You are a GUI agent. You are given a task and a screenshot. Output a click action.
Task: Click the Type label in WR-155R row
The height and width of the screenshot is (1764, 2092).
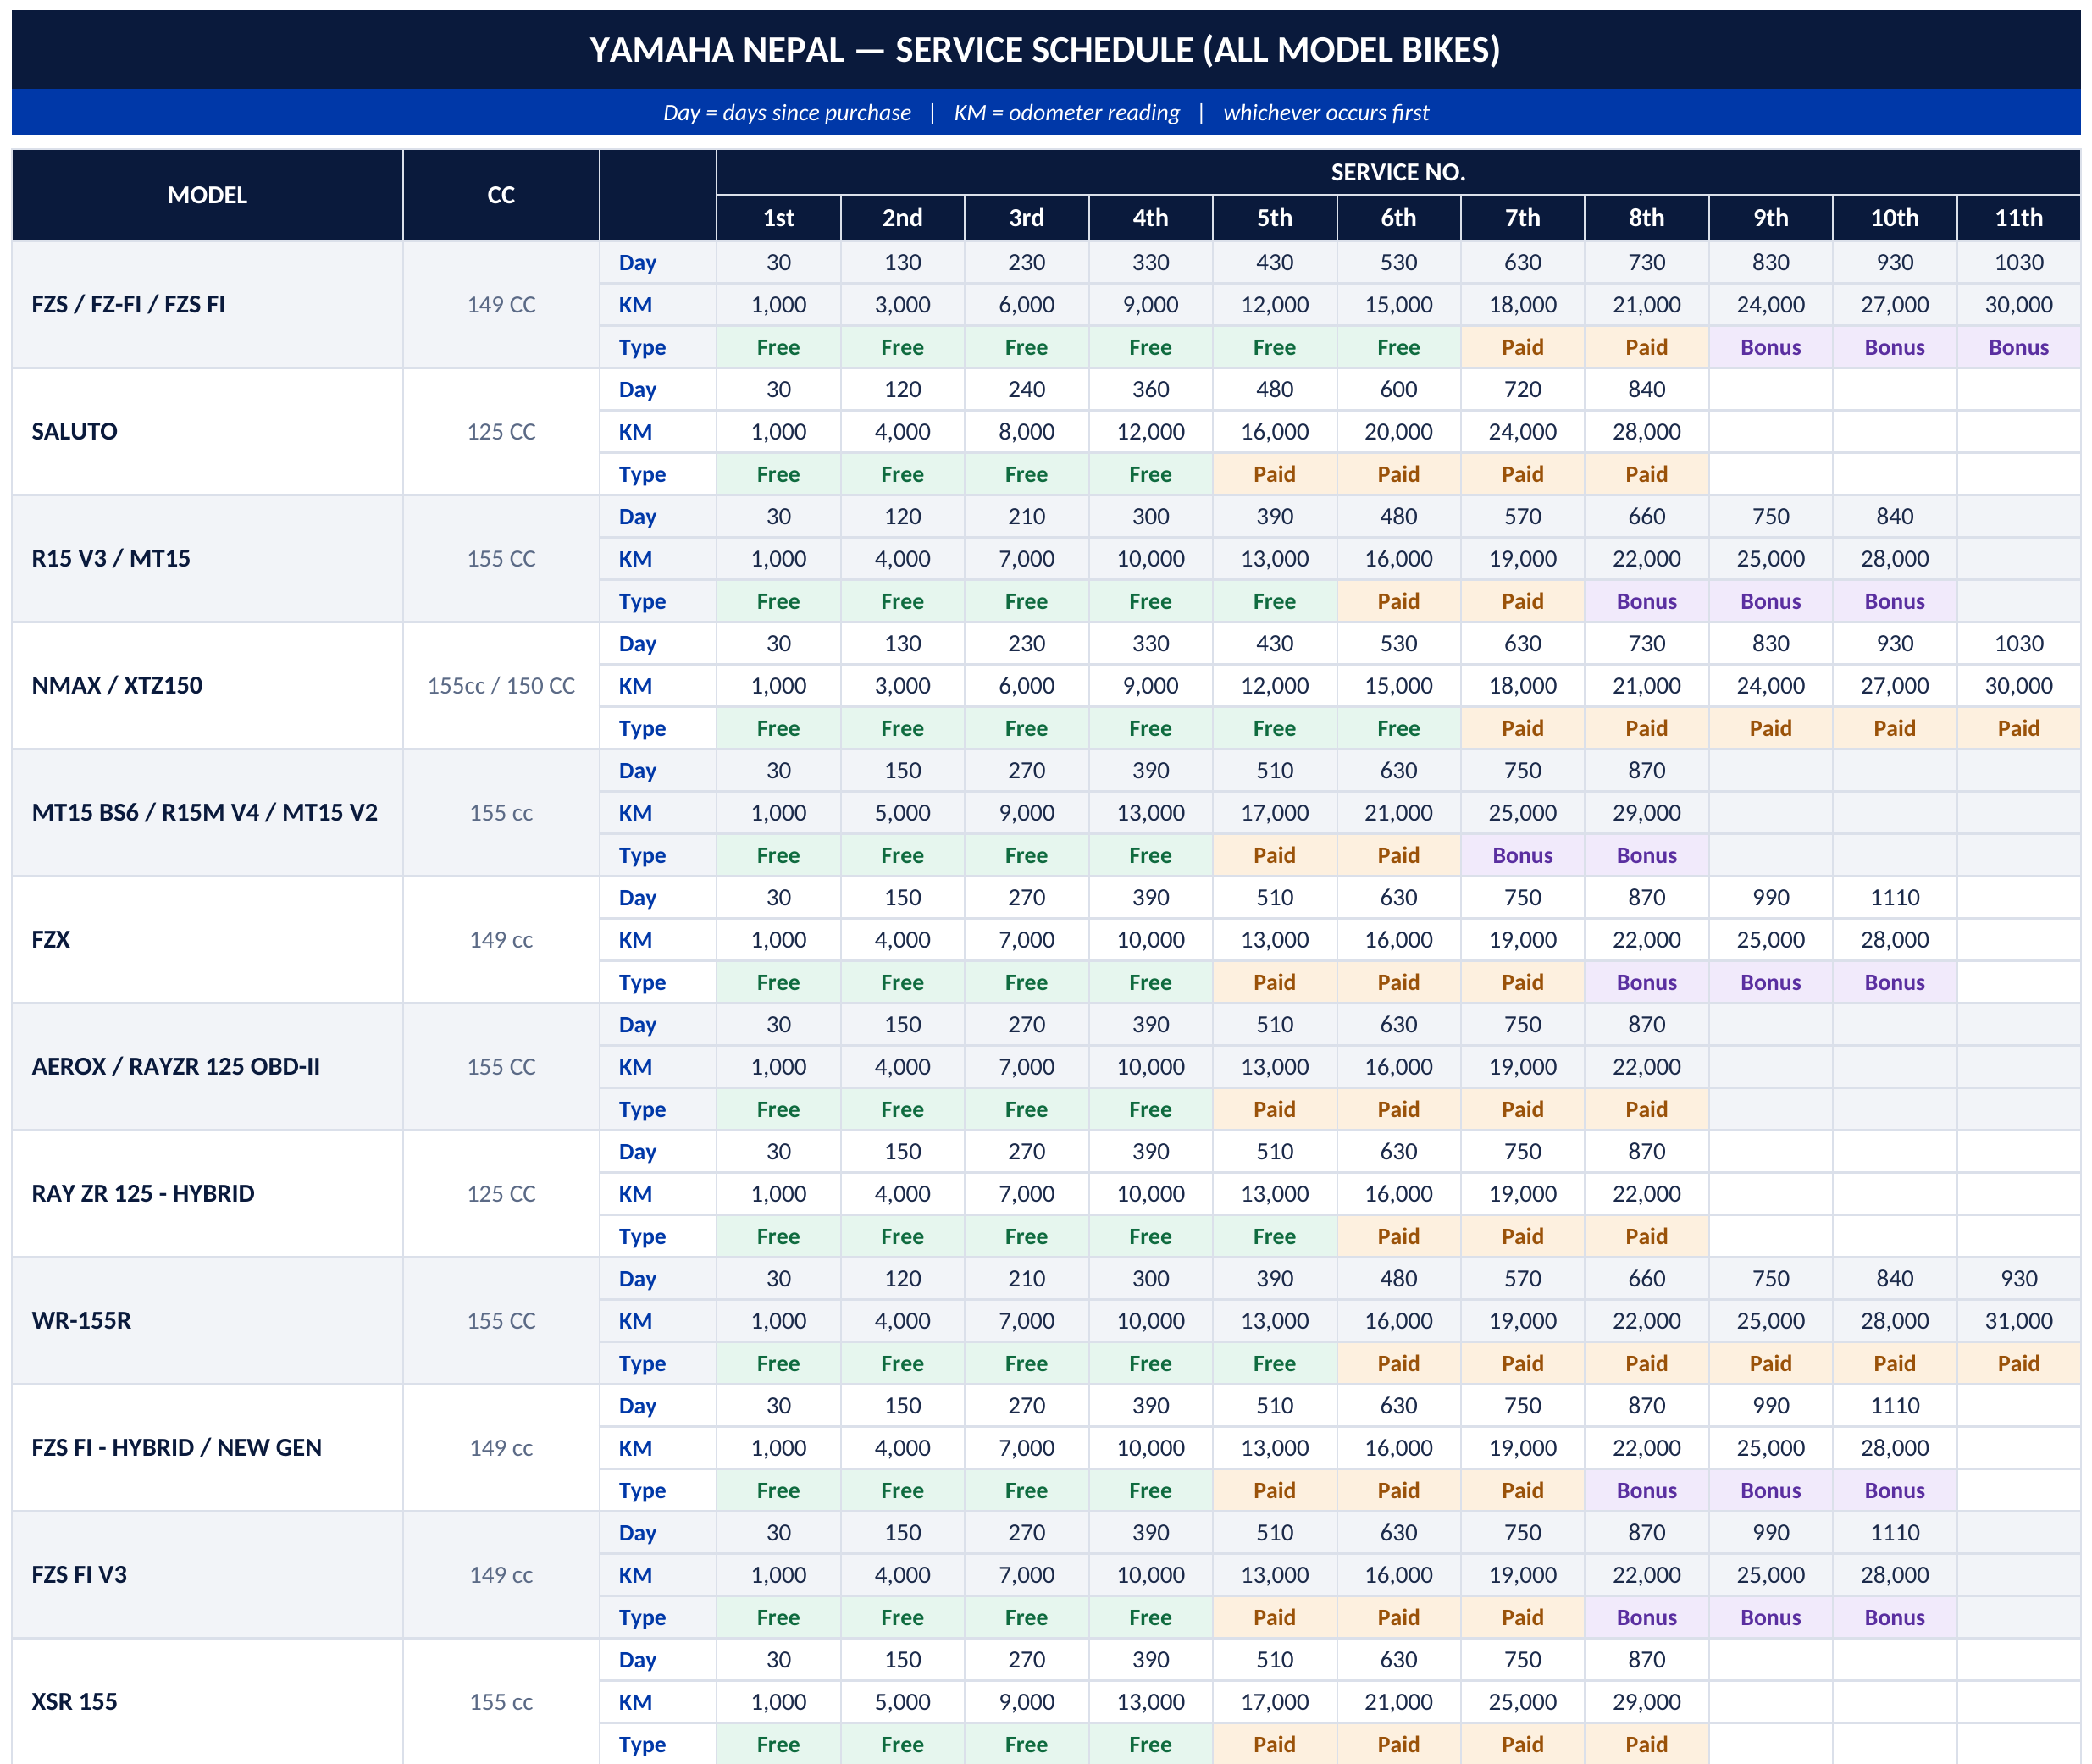(642, 1363)
